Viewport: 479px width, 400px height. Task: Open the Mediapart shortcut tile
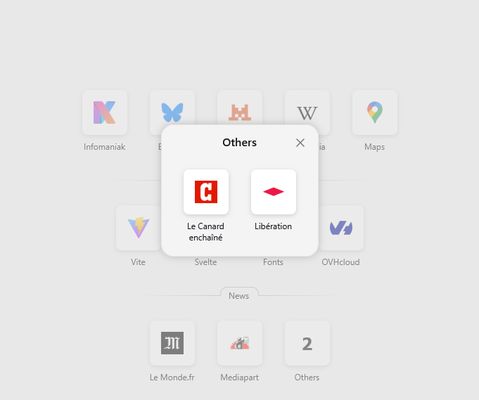pos(240,343)
